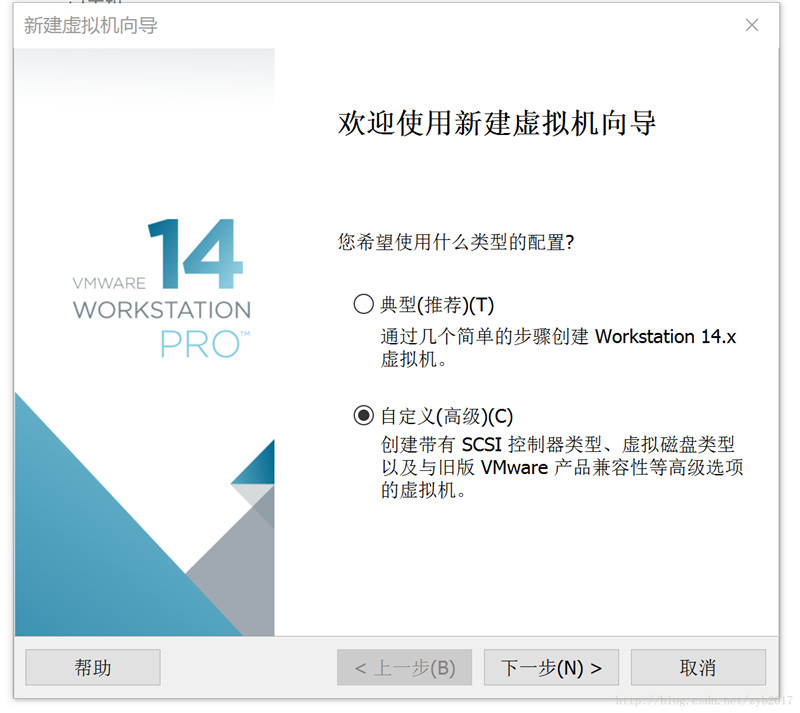Click the large 14 version logo
The width and height of the screenshot is (800, 713).
click(195, 253)
